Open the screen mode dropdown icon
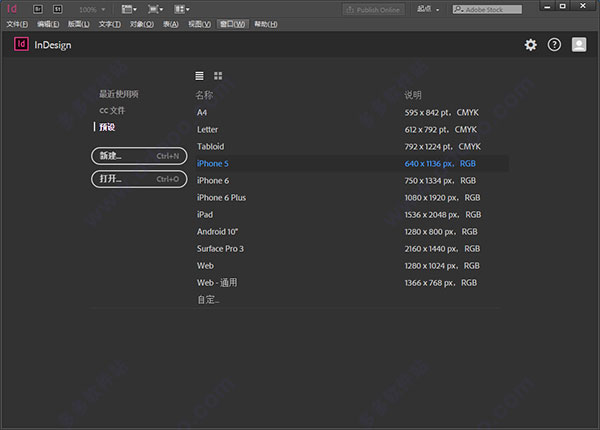 tap(155, 9)
